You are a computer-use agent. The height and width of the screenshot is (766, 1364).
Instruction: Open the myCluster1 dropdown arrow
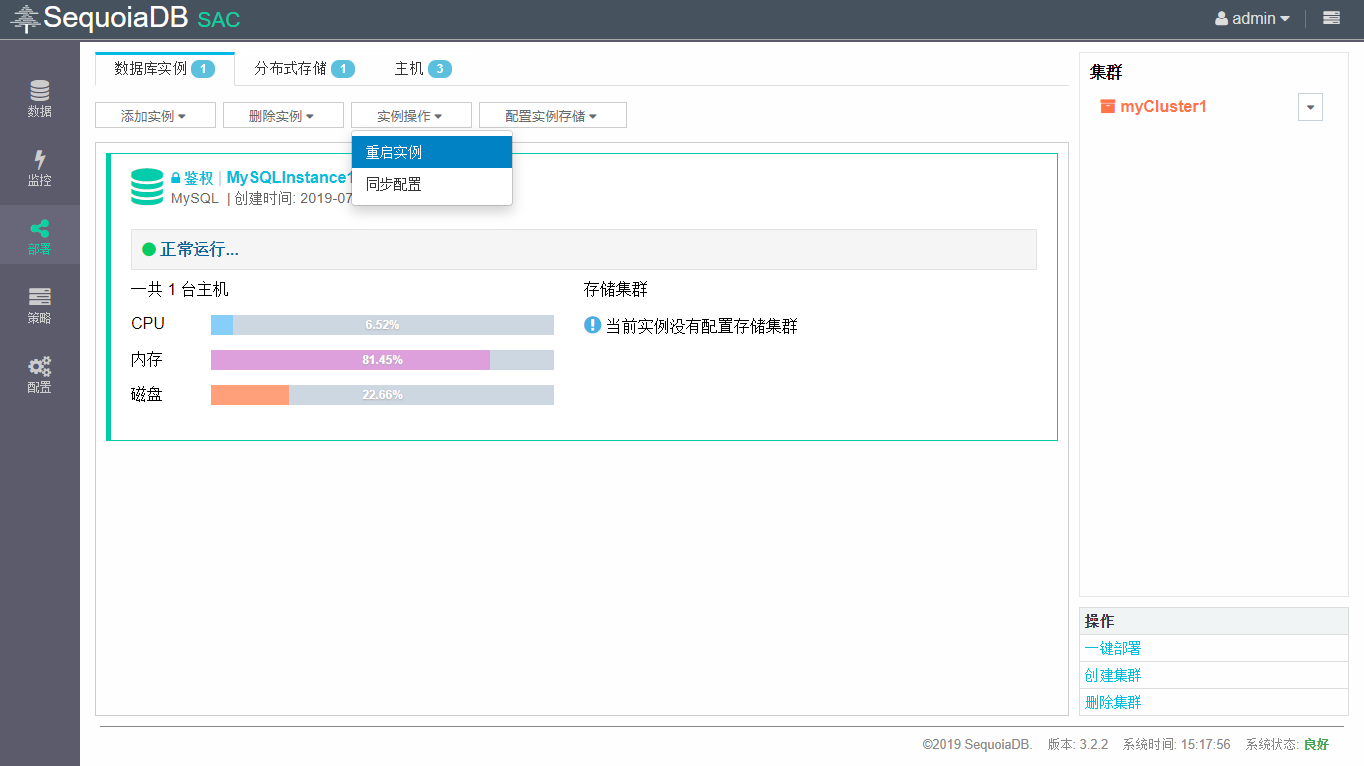click(x=1310, y=107)
